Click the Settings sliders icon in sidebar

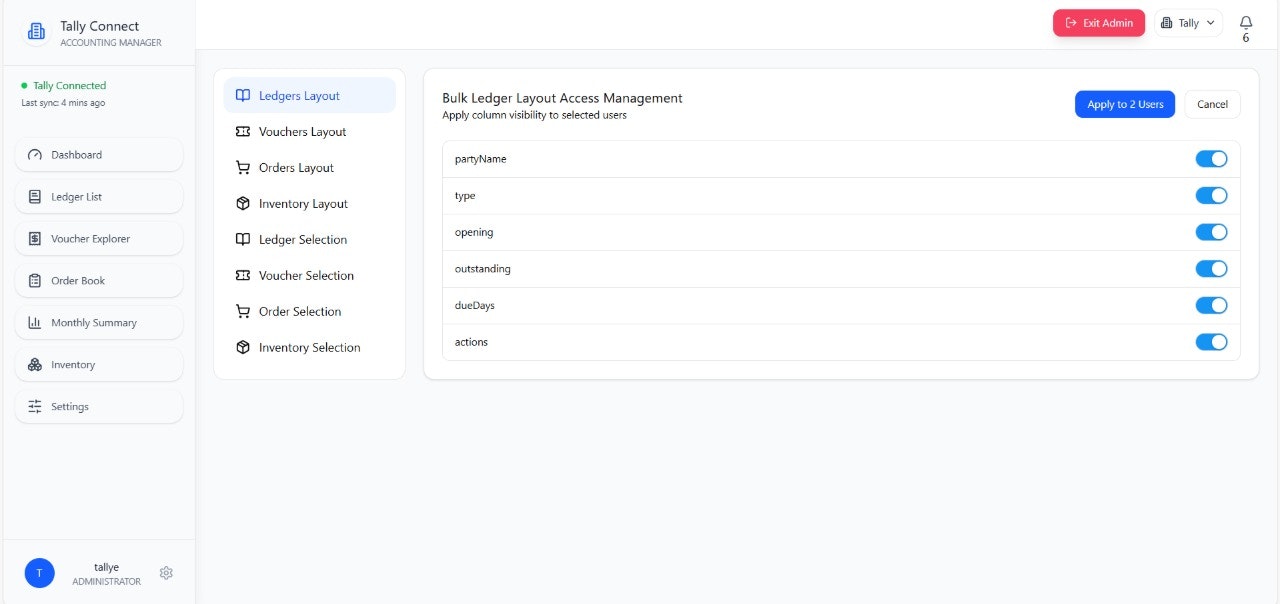click(x=35, y=407)
